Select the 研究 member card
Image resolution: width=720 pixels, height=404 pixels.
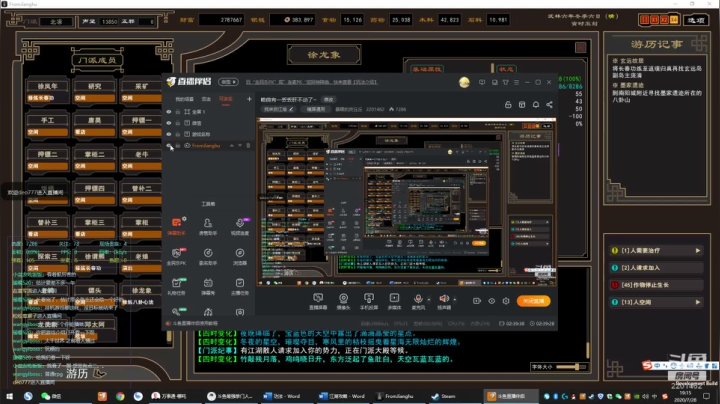[x=94, y=91]
